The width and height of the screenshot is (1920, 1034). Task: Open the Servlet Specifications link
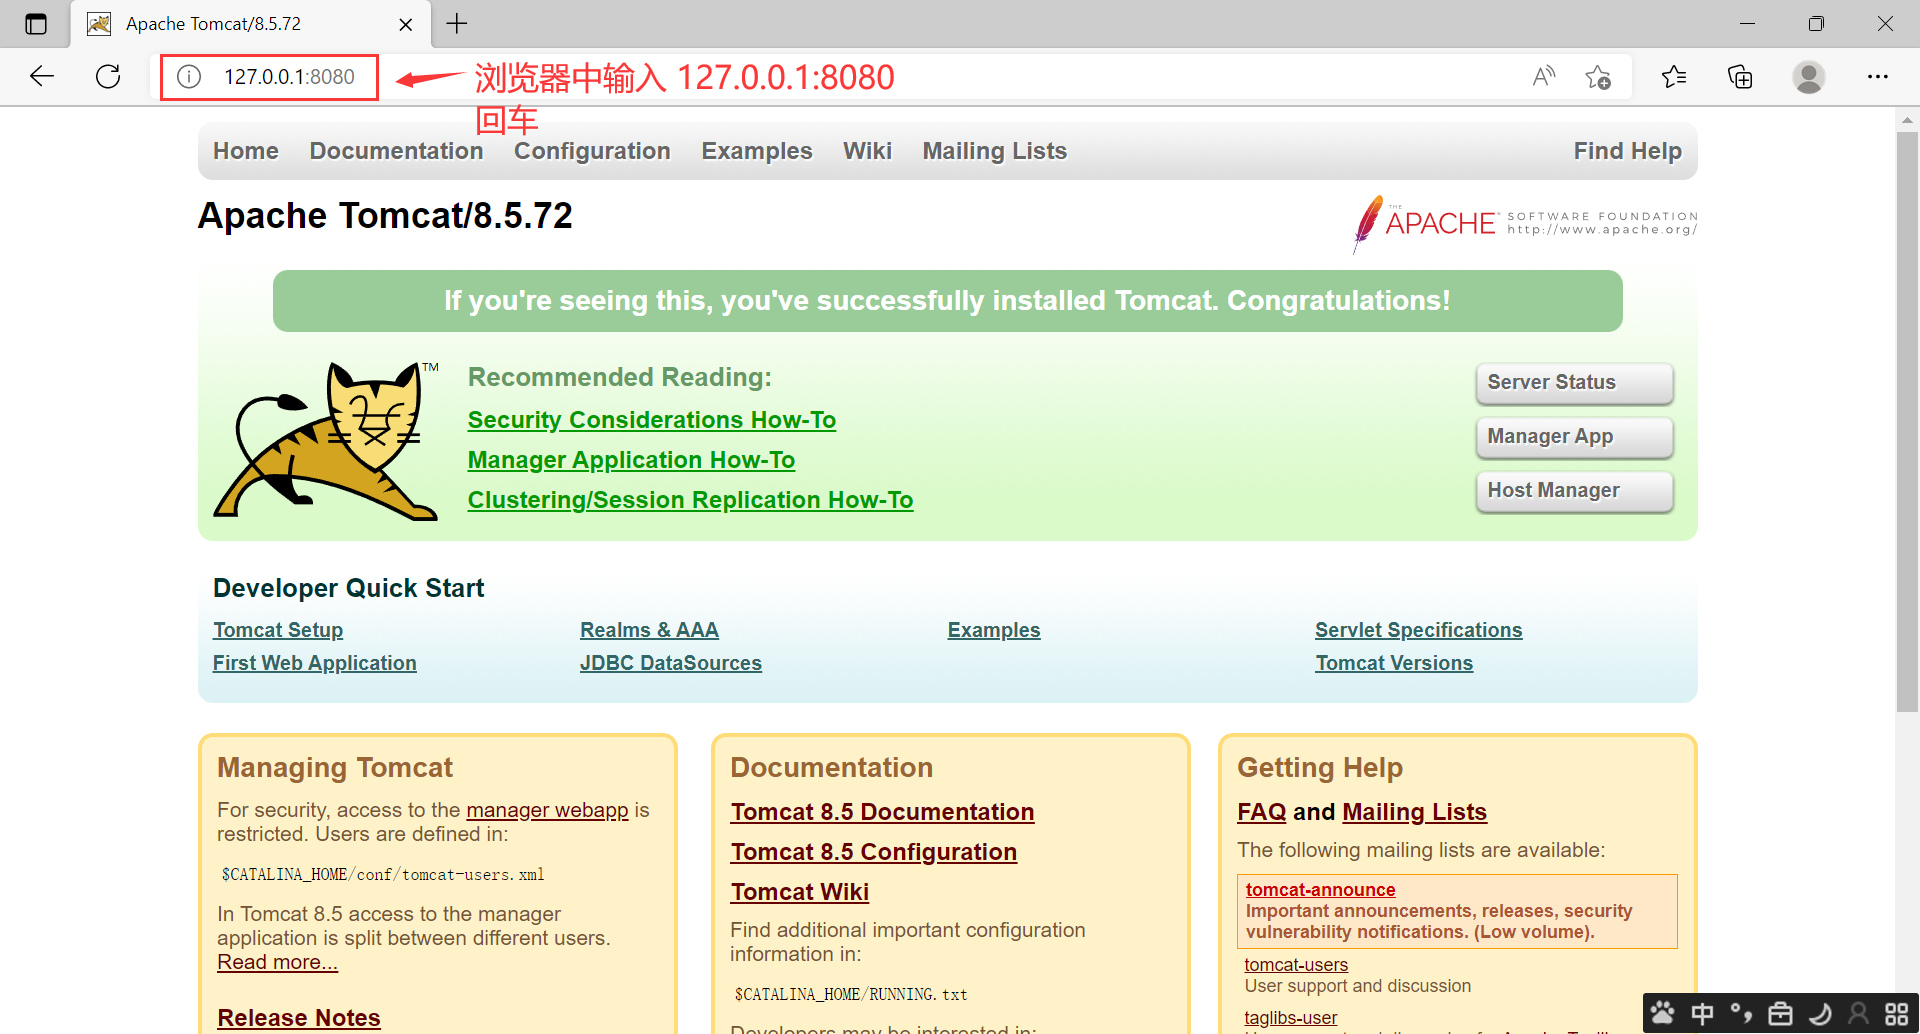1419,630
